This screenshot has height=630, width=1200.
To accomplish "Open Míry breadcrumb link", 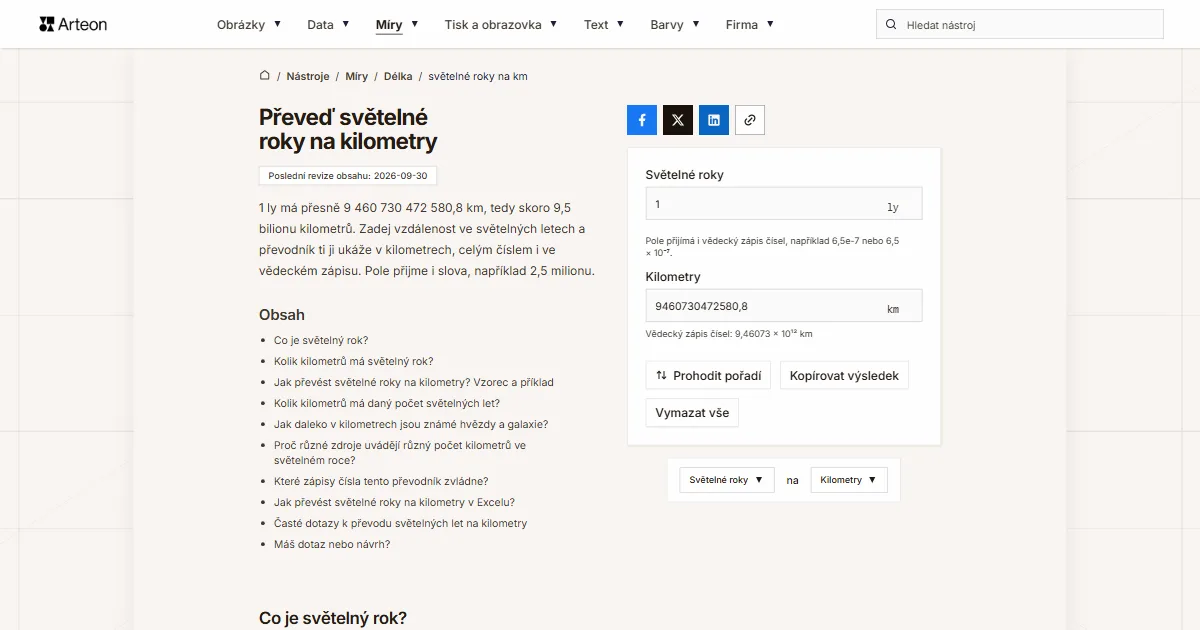I will point(357,76).
